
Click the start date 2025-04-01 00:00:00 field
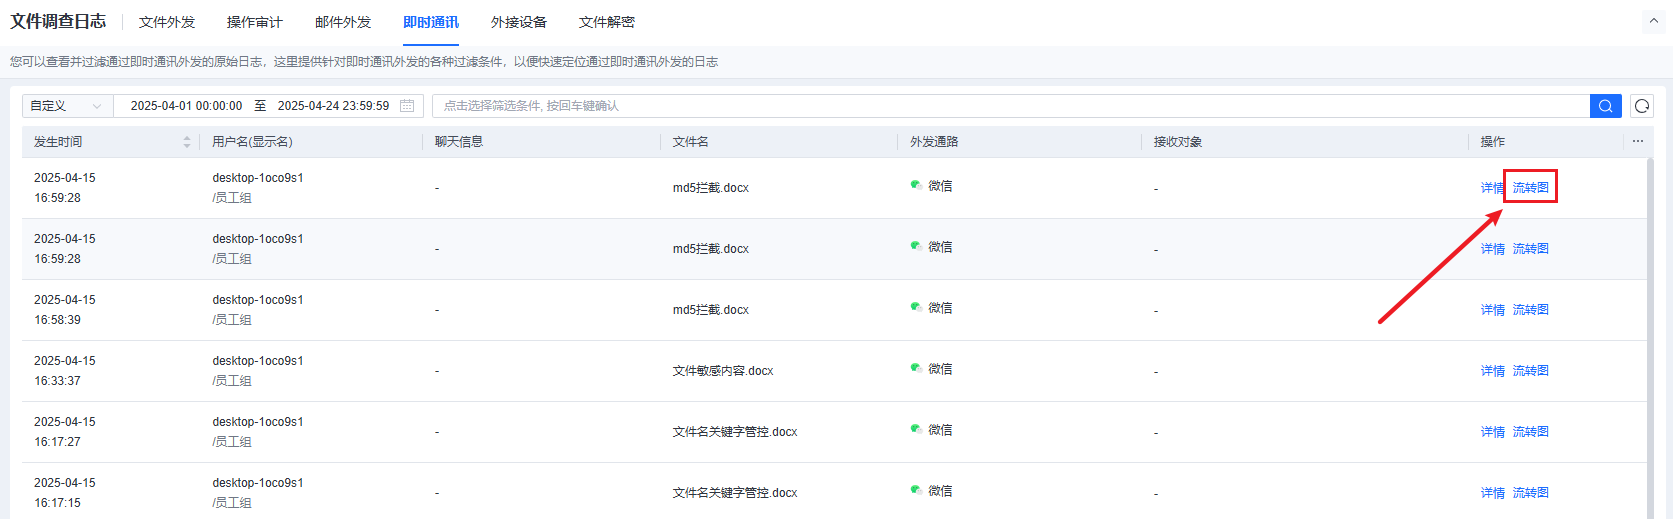coord(186,106)
